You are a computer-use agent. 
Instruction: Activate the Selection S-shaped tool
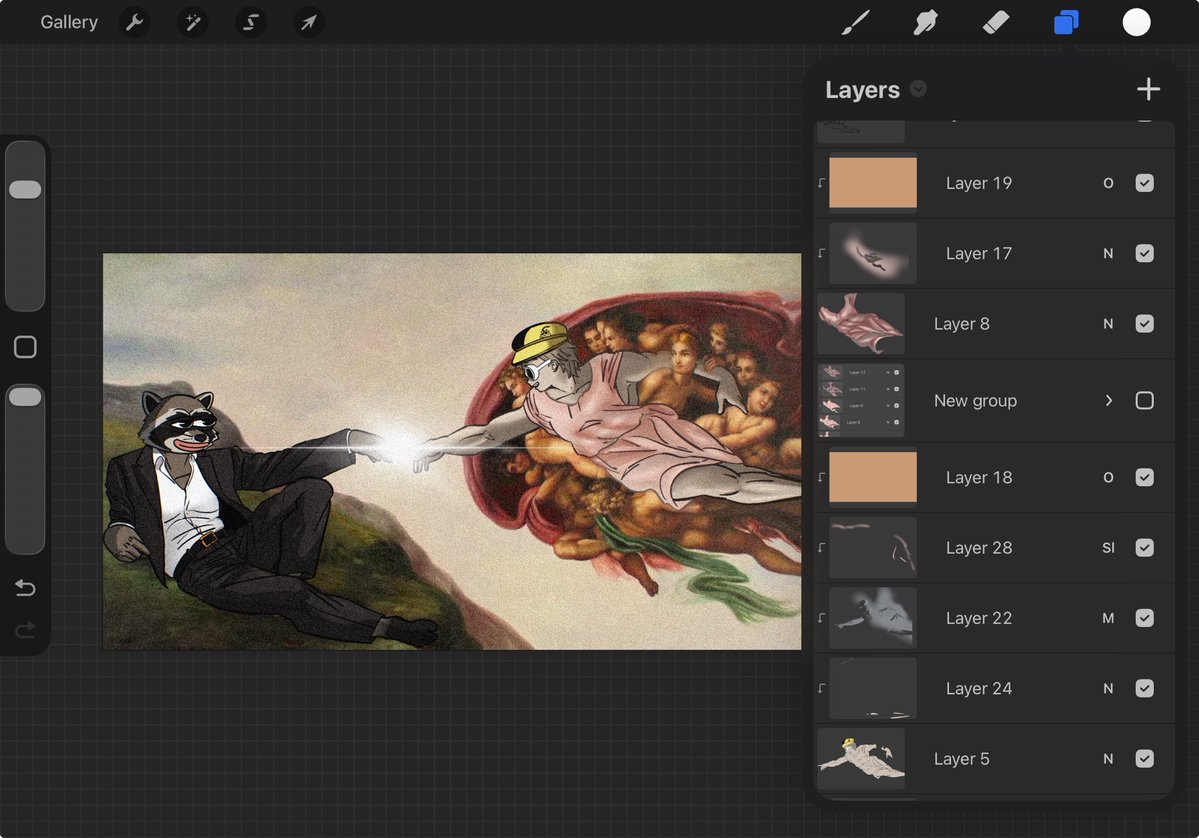coord(251,22)
